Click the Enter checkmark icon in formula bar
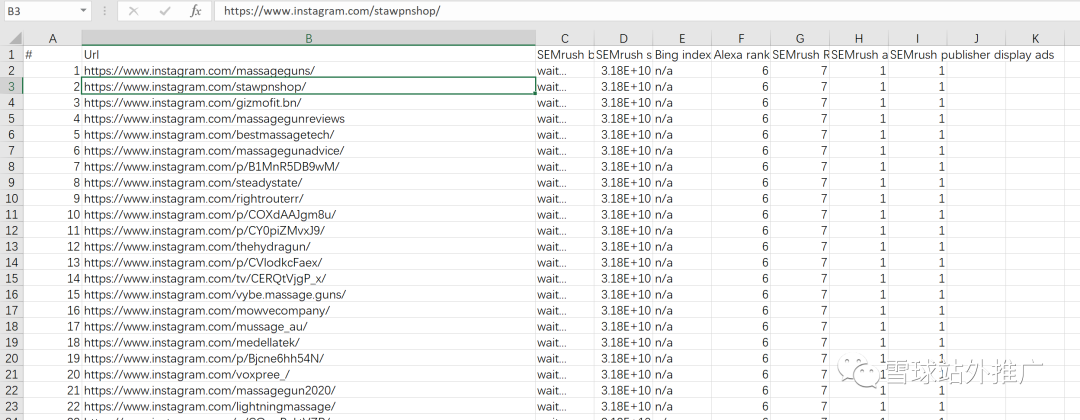Image resolution: width=1080 pixels, height=420 pixels. 165,11
